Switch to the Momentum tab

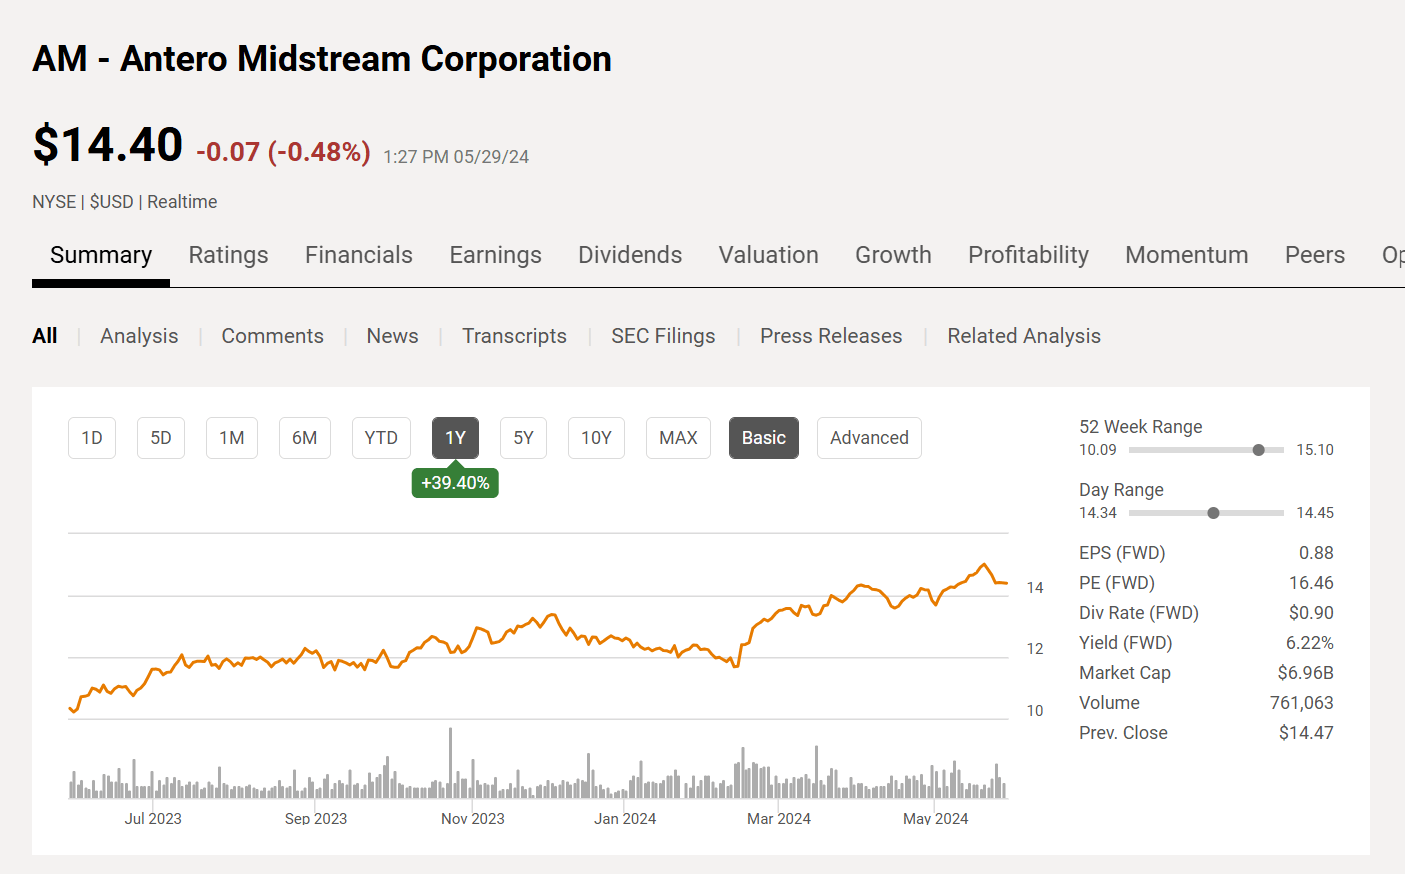[1186, 255]
